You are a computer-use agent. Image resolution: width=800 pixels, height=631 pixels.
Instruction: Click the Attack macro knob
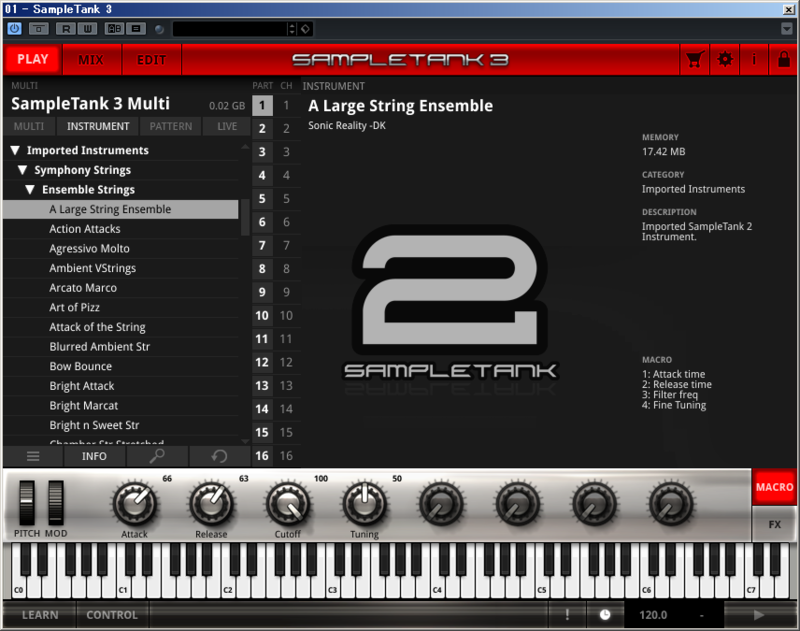point(135,504)
